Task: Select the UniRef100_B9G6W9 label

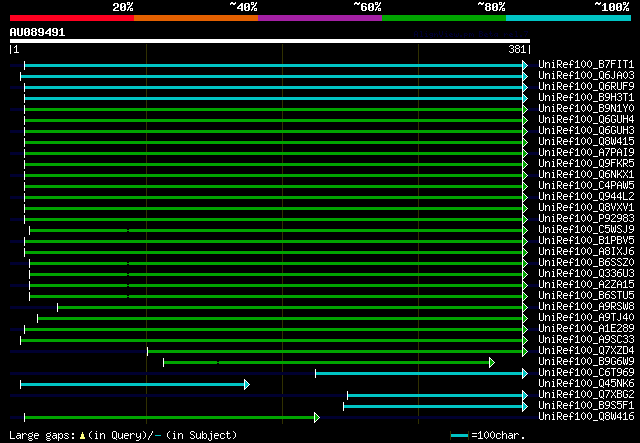Action: click(x=586, y=362)
